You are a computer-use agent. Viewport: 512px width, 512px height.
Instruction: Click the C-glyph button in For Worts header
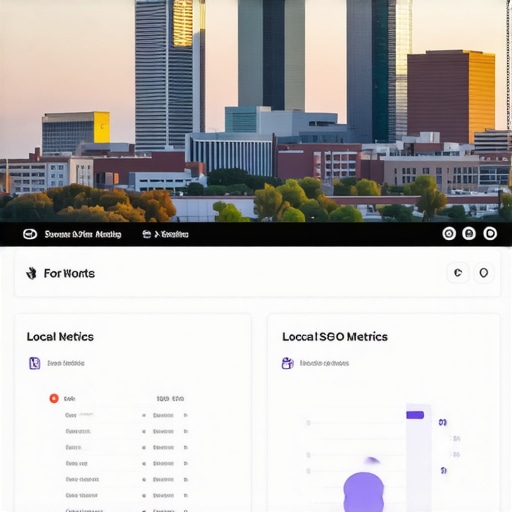click(458, 273)
